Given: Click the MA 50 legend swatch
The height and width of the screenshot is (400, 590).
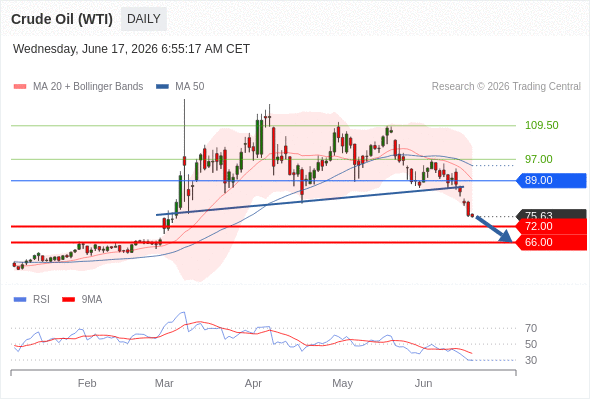Looking at the screenshot, I should point(162,87).
